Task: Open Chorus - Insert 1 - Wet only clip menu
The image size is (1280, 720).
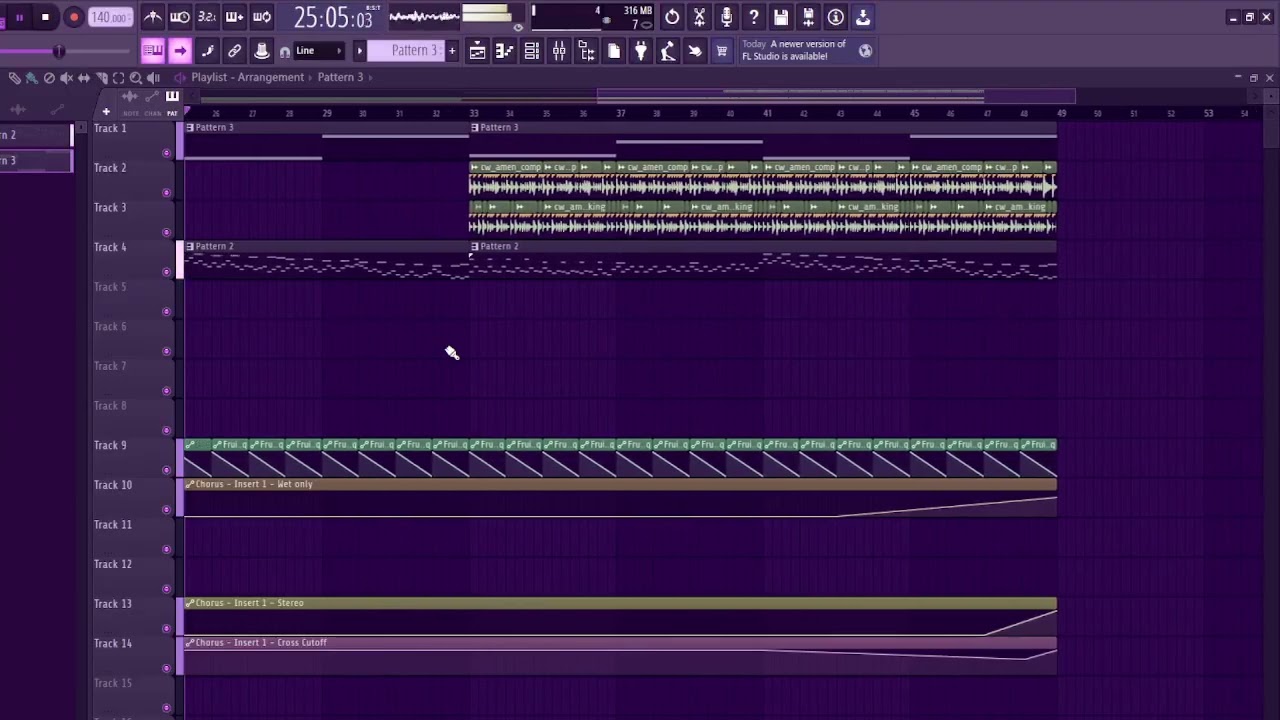Action: pos(190,484)
